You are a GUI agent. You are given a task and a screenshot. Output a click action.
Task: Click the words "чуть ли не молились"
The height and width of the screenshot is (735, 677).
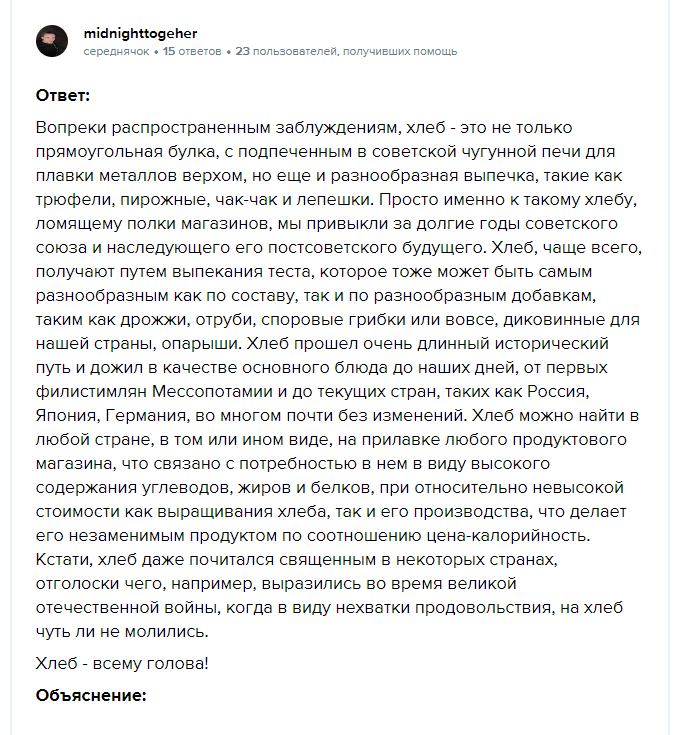pyautogui.click(x=123, y=631)
